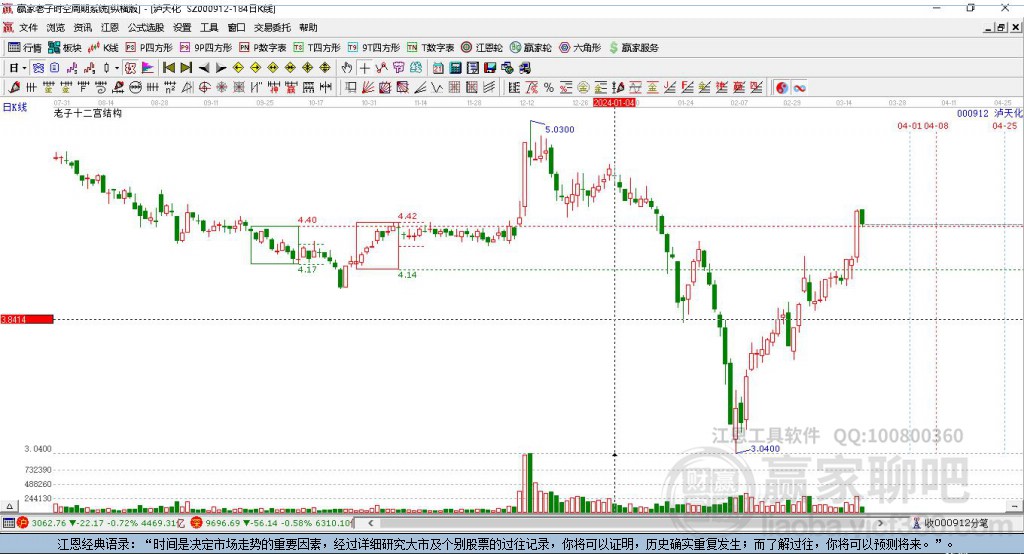Screen dimensions: 1024x554
Task: Open the 江恩 menu
Action: coord(110,27)
